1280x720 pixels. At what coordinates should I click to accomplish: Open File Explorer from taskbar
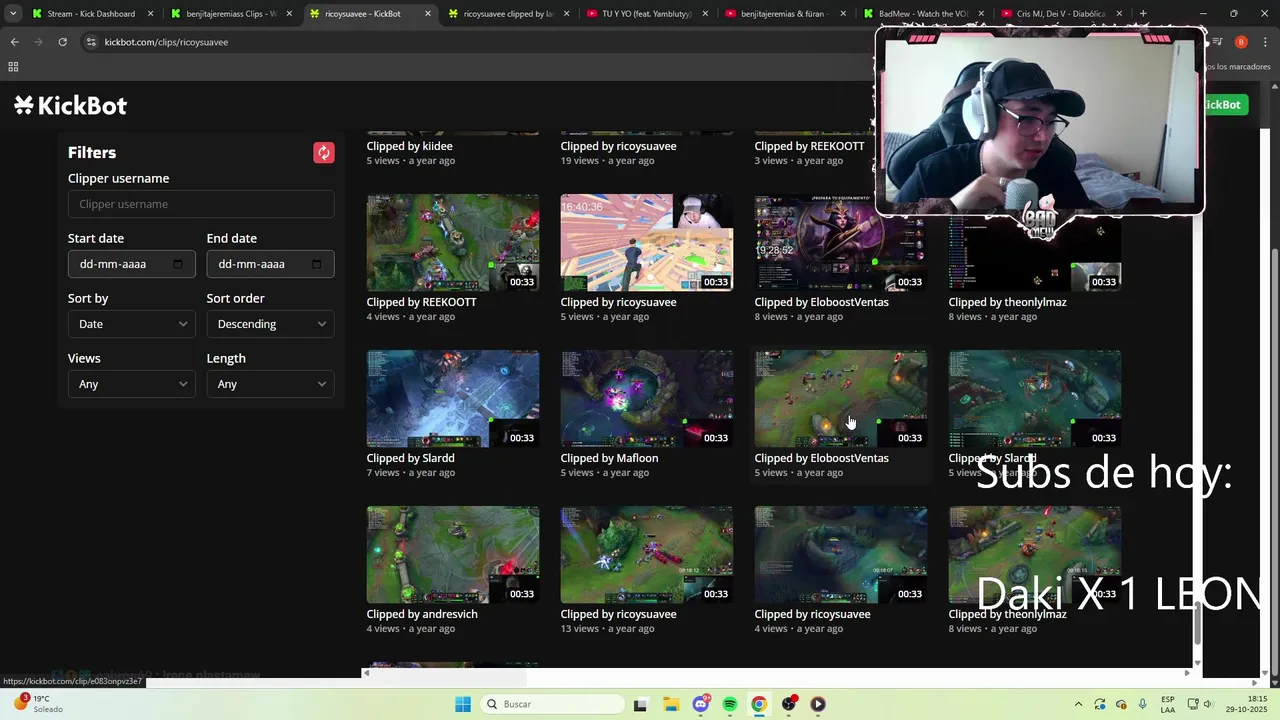click(x=671, y=704)
